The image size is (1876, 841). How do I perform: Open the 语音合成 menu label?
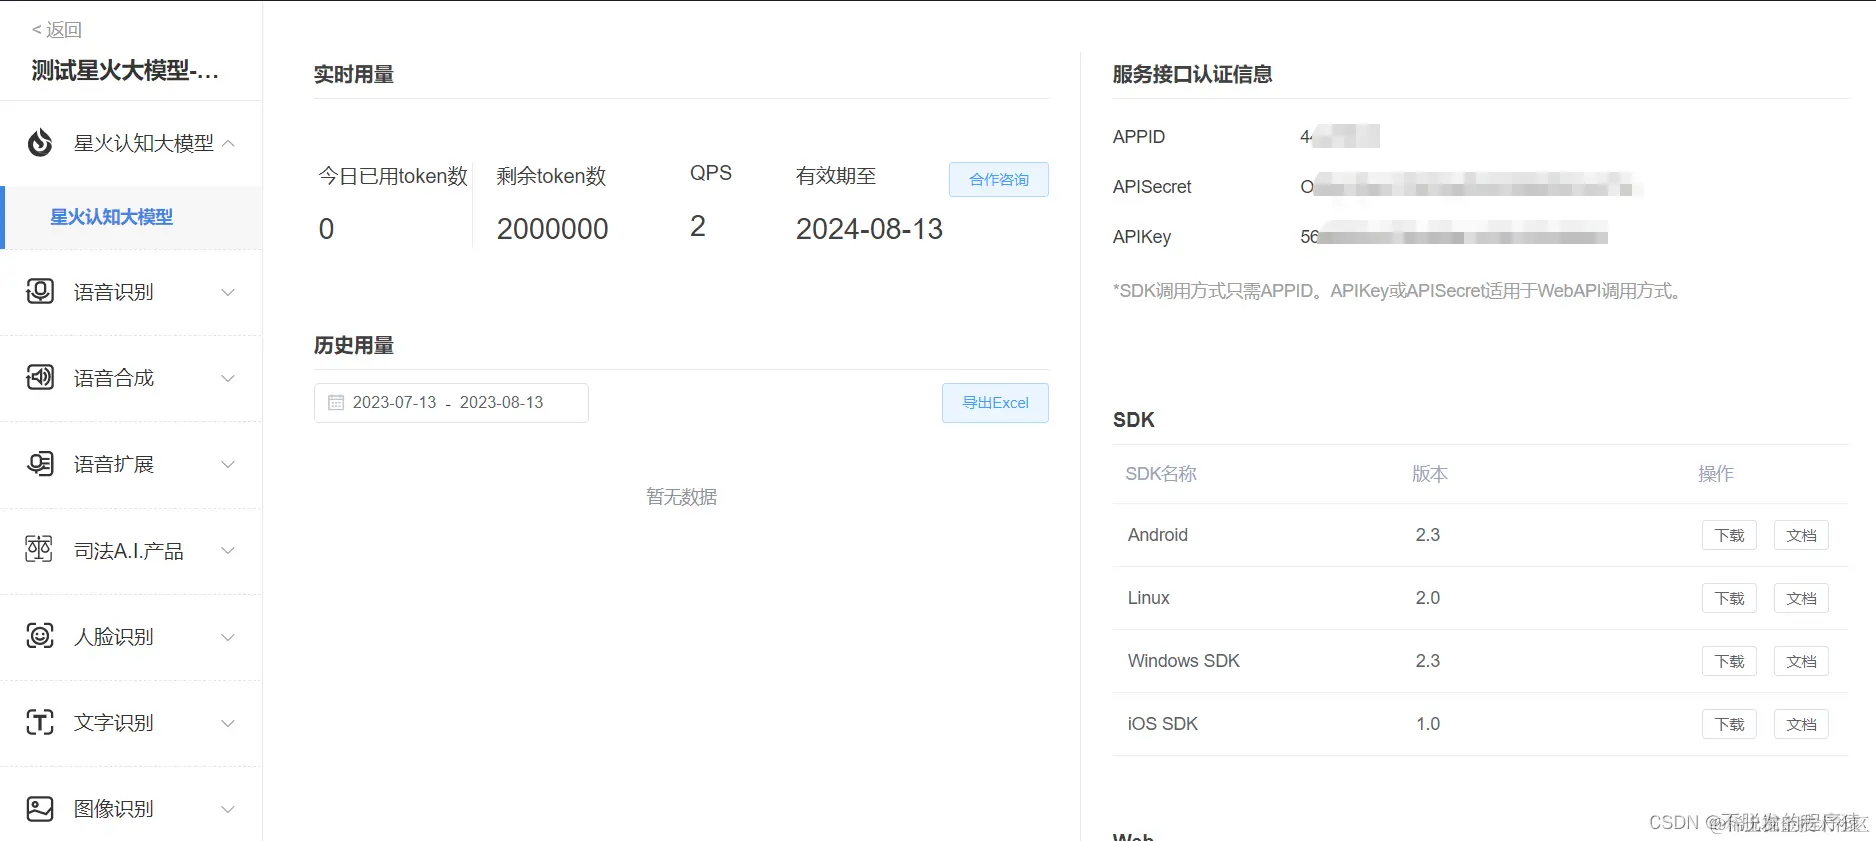(x=114, y=378)
